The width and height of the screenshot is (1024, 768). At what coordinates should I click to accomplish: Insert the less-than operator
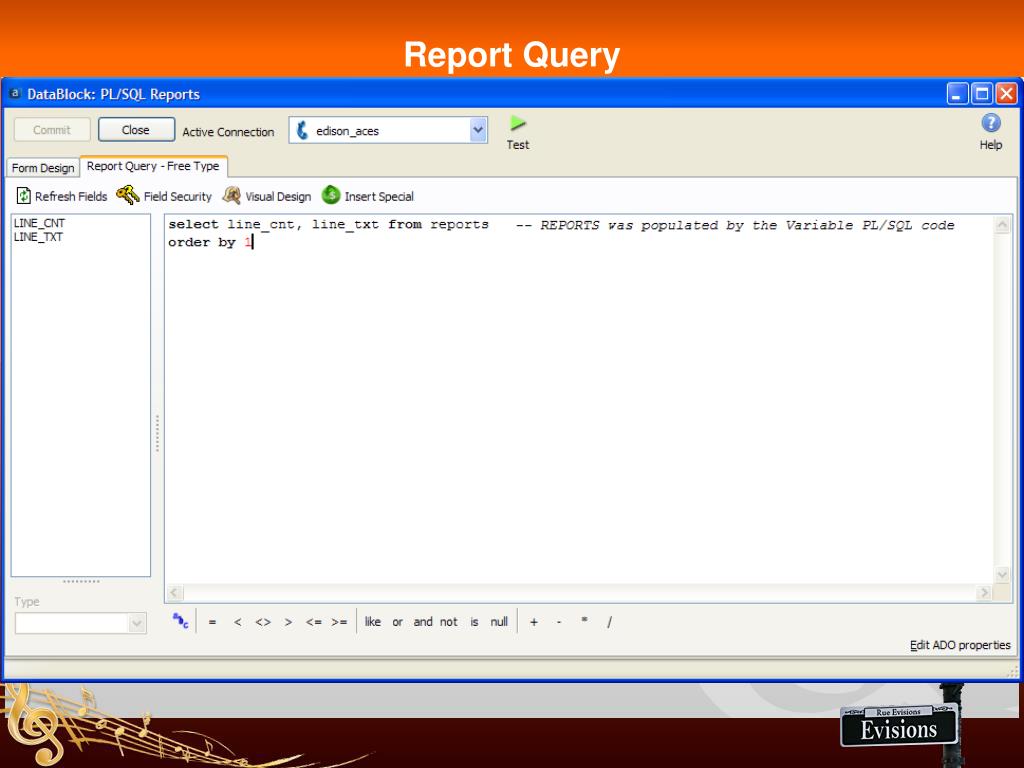click(238, 622)
